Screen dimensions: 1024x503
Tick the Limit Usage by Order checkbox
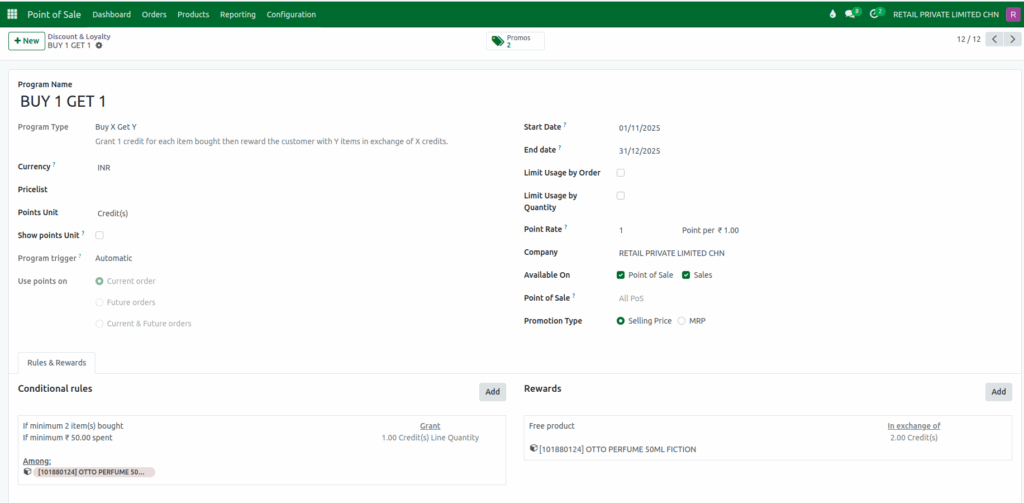click(x=620, y=173)
